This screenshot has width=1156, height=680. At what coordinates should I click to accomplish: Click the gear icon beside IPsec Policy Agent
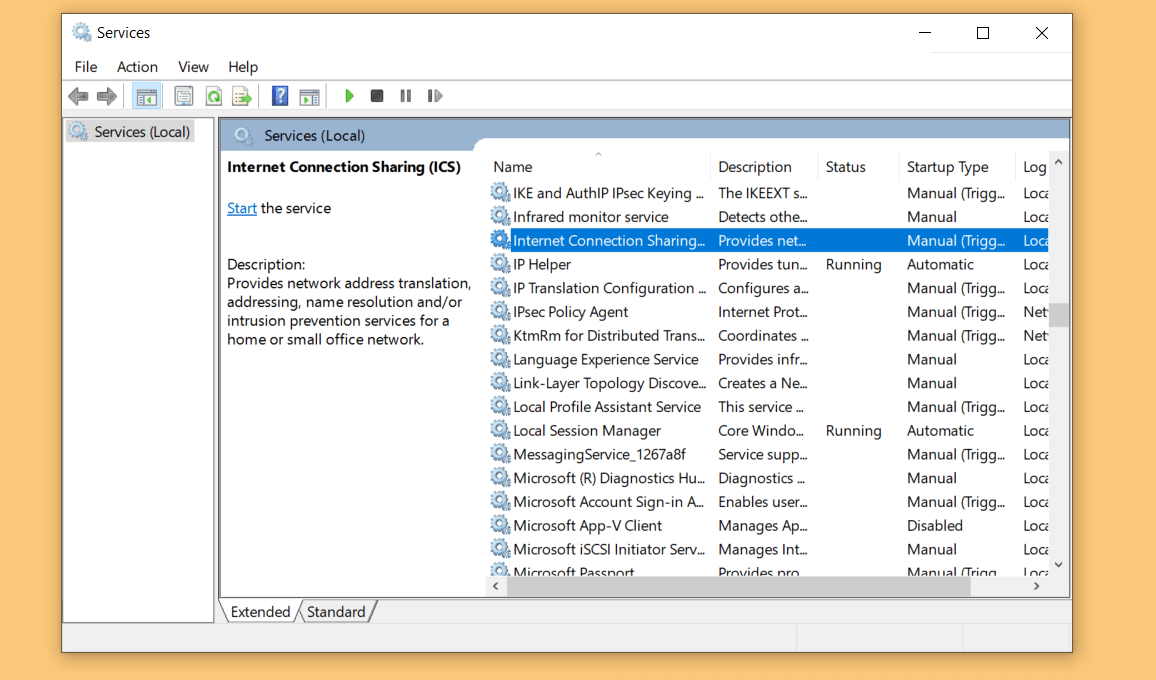pos(500,311)
